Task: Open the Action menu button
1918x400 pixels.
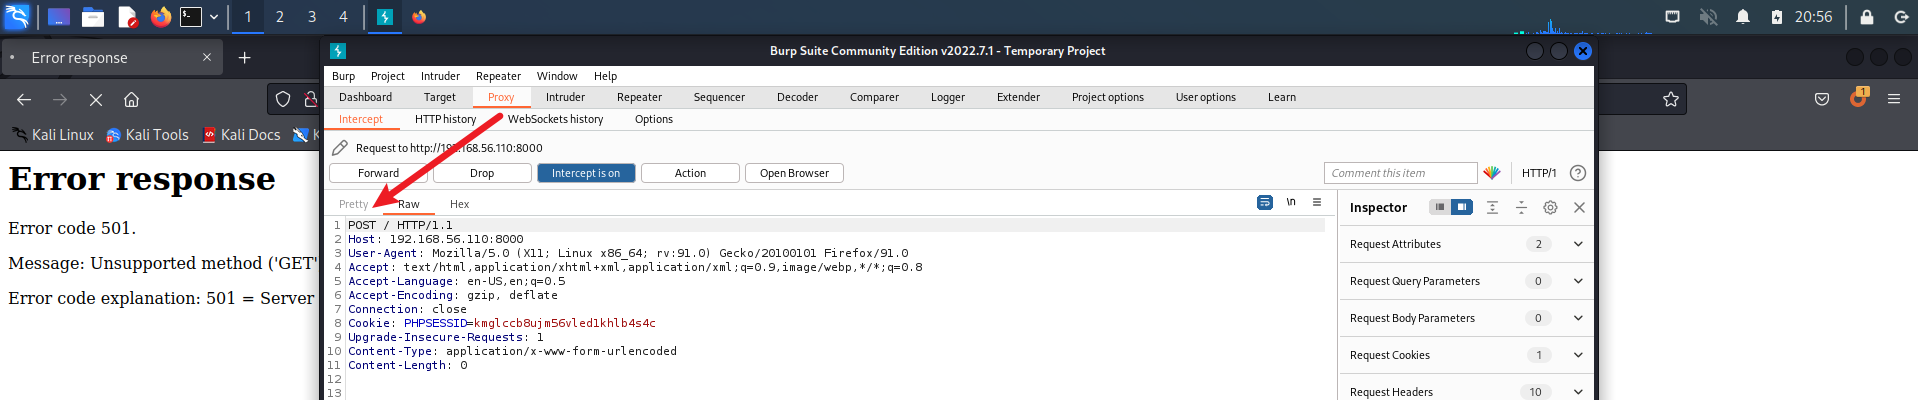Action: click(x=690, y=173)
